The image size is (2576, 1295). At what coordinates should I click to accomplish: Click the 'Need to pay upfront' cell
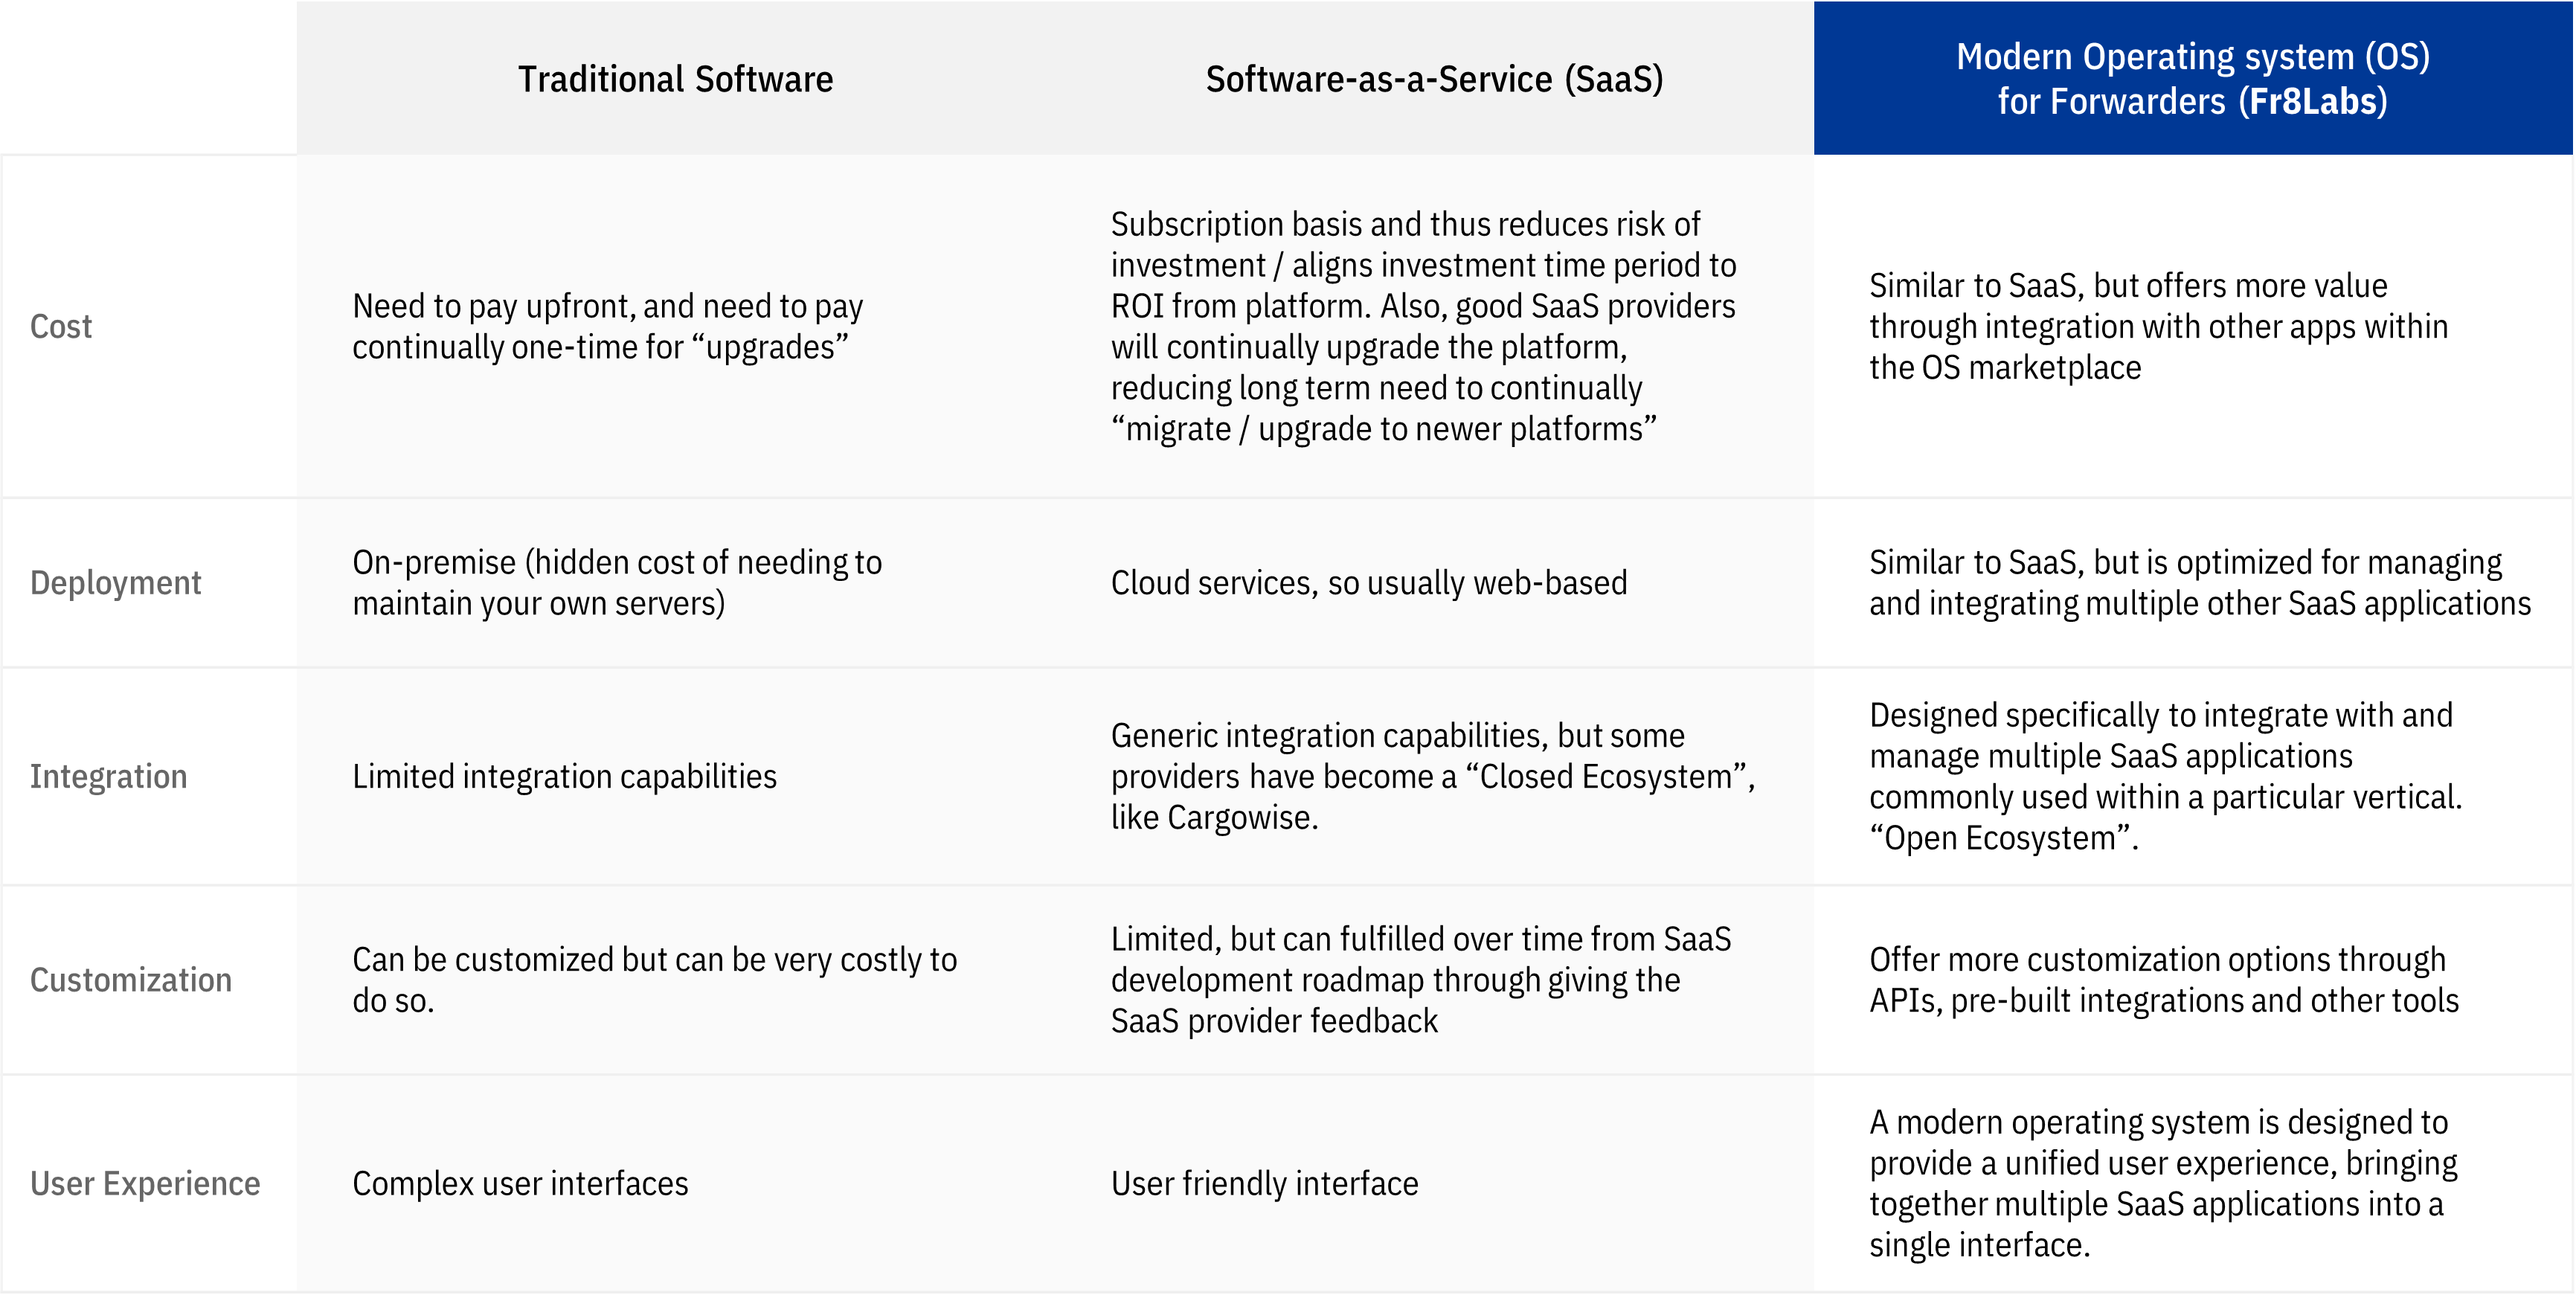pos(608,326)
